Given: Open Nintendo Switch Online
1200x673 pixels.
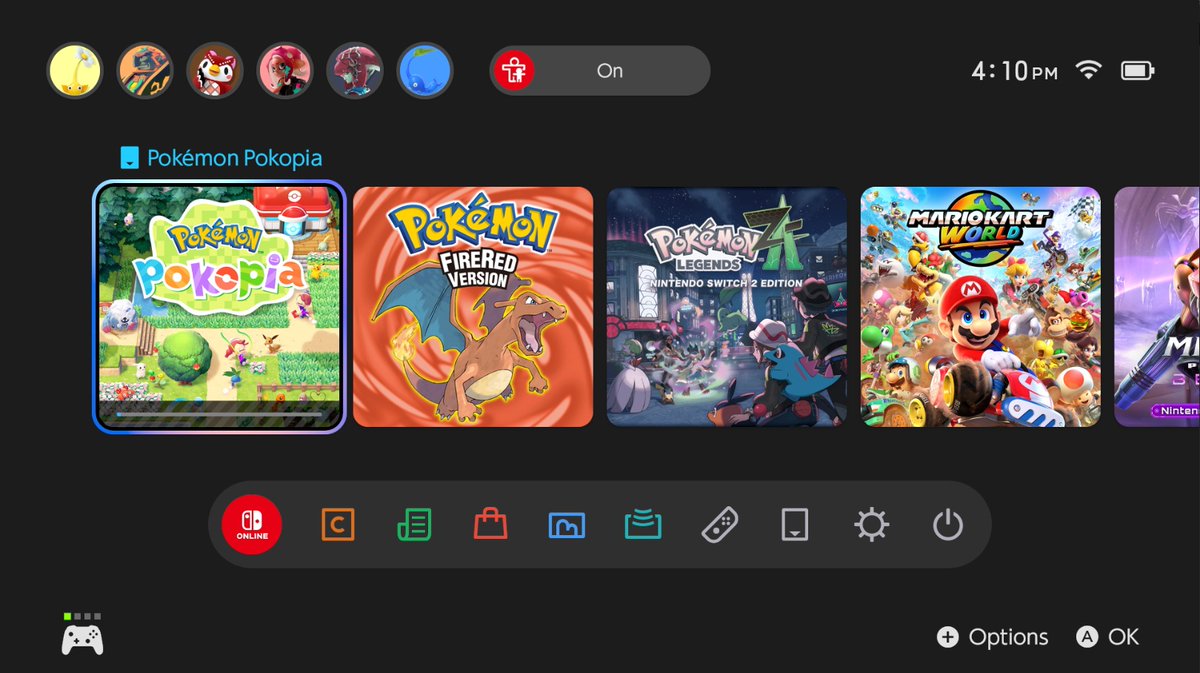Looking at the screenshot, I should click(x=252, y=524).
